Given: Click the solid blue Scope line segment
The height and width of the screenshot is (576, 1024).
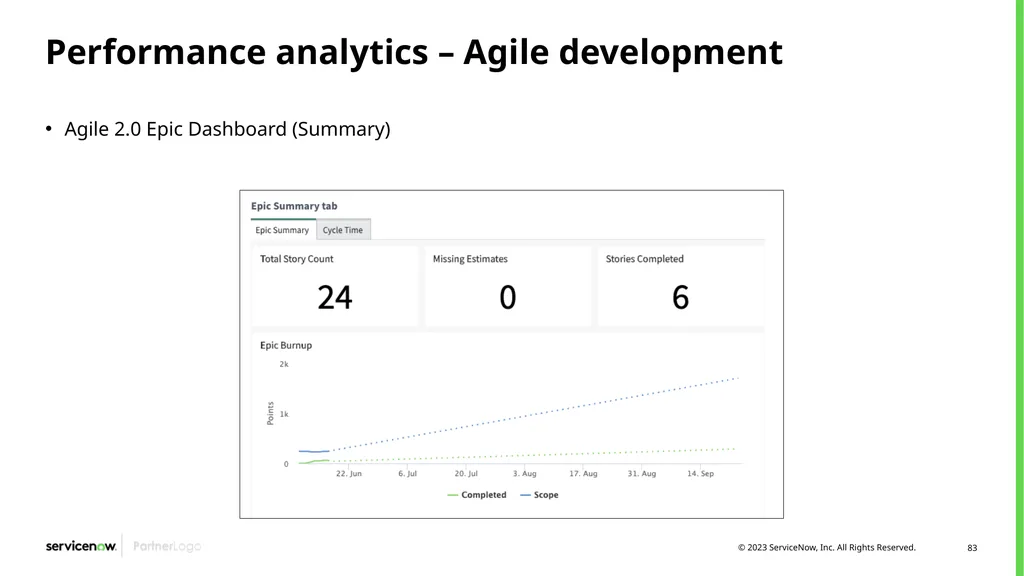Looking at the screenshot, I should pos(314,451).
